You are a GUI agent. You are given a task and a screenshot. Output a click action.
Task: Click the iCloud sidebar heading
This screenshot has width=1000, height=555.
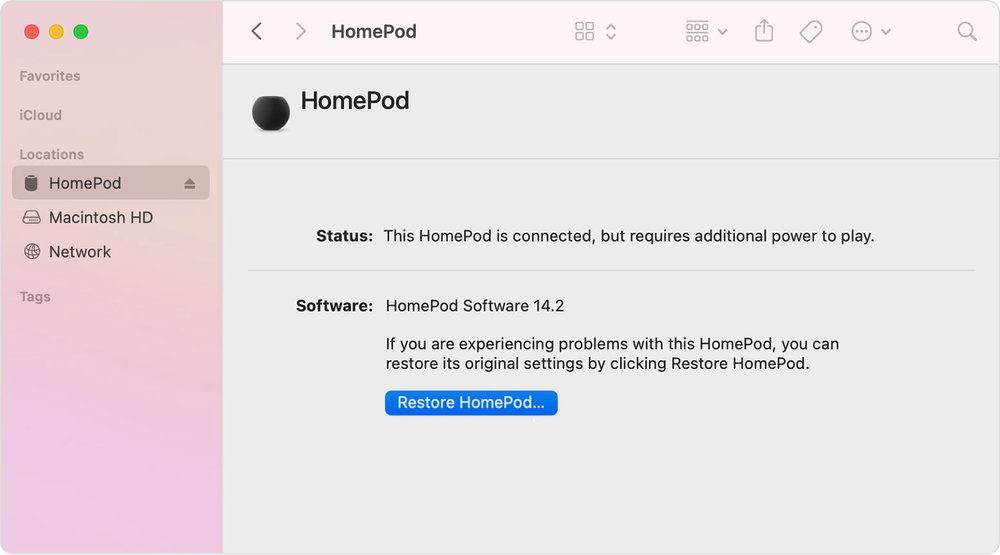point(41,115)
